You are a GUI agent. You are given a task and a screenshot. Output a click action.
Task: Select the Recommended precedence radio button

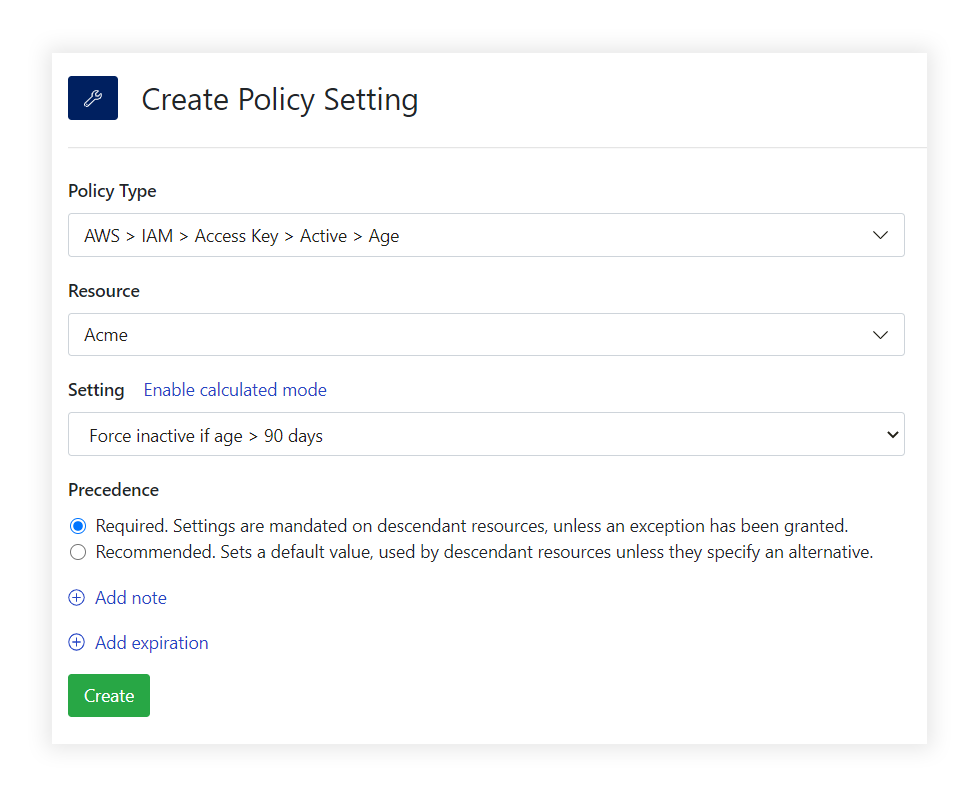pyautogui.click(x=78, y=552)
